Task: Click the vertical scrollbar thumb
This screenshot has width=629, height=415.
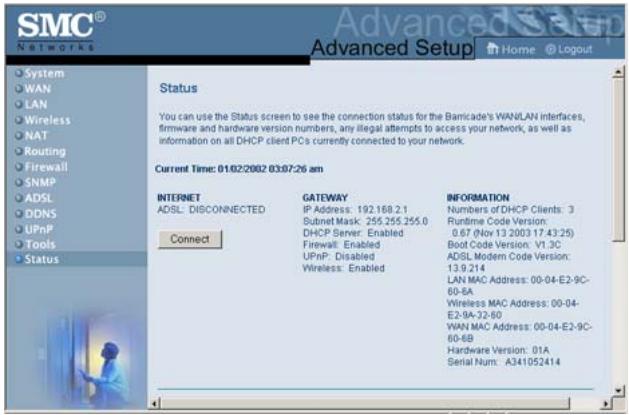Action: [x=619, y=160]
